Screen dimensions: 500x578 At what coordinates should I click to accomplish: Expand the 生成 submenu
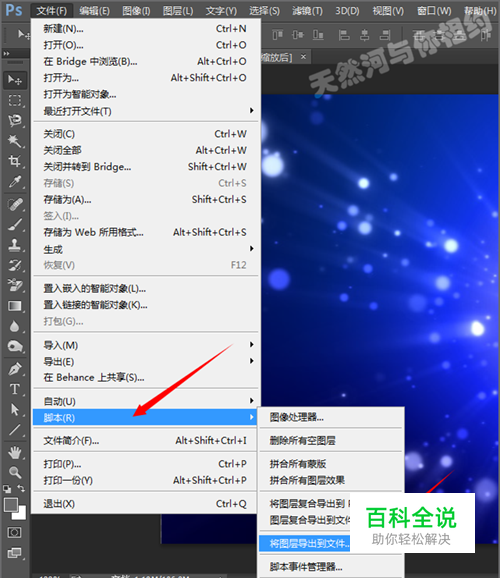tap(145, 249)
